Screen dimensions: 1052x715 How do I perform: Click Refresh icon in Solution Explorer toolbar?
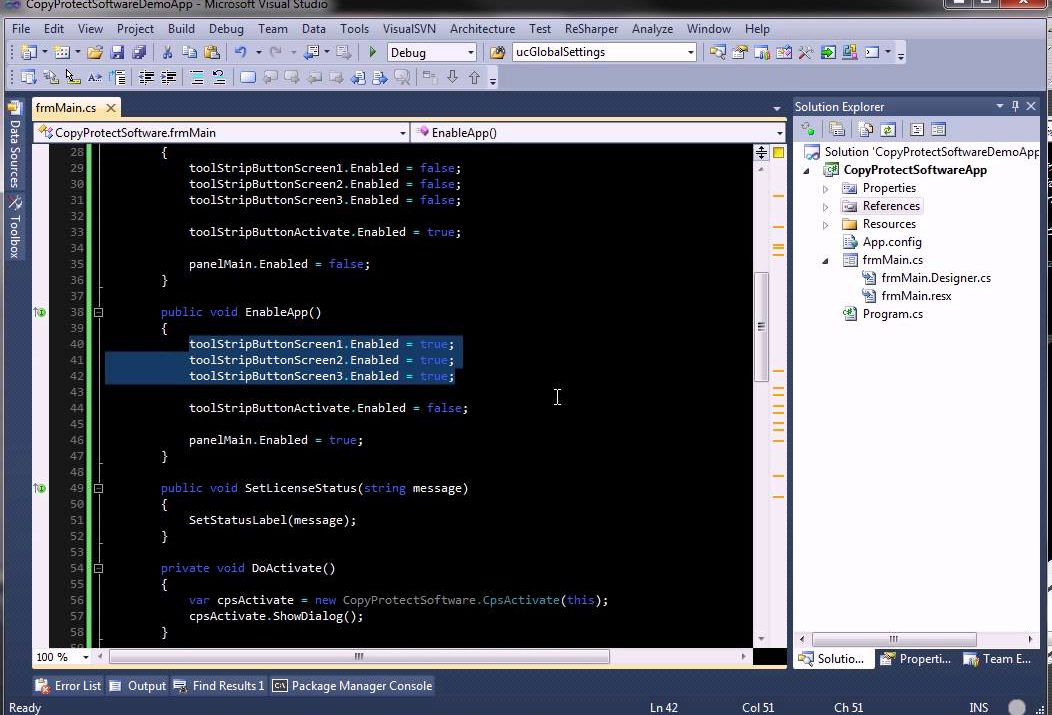[x=887, y=129]
